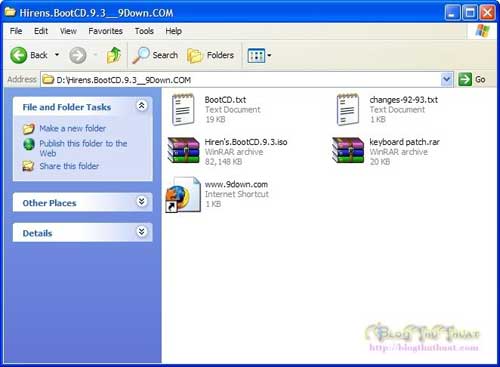The width and height of the screenshot is (500, 367).
Task: Click the Views icon in toolbar
Action: [x=256, y=55]
